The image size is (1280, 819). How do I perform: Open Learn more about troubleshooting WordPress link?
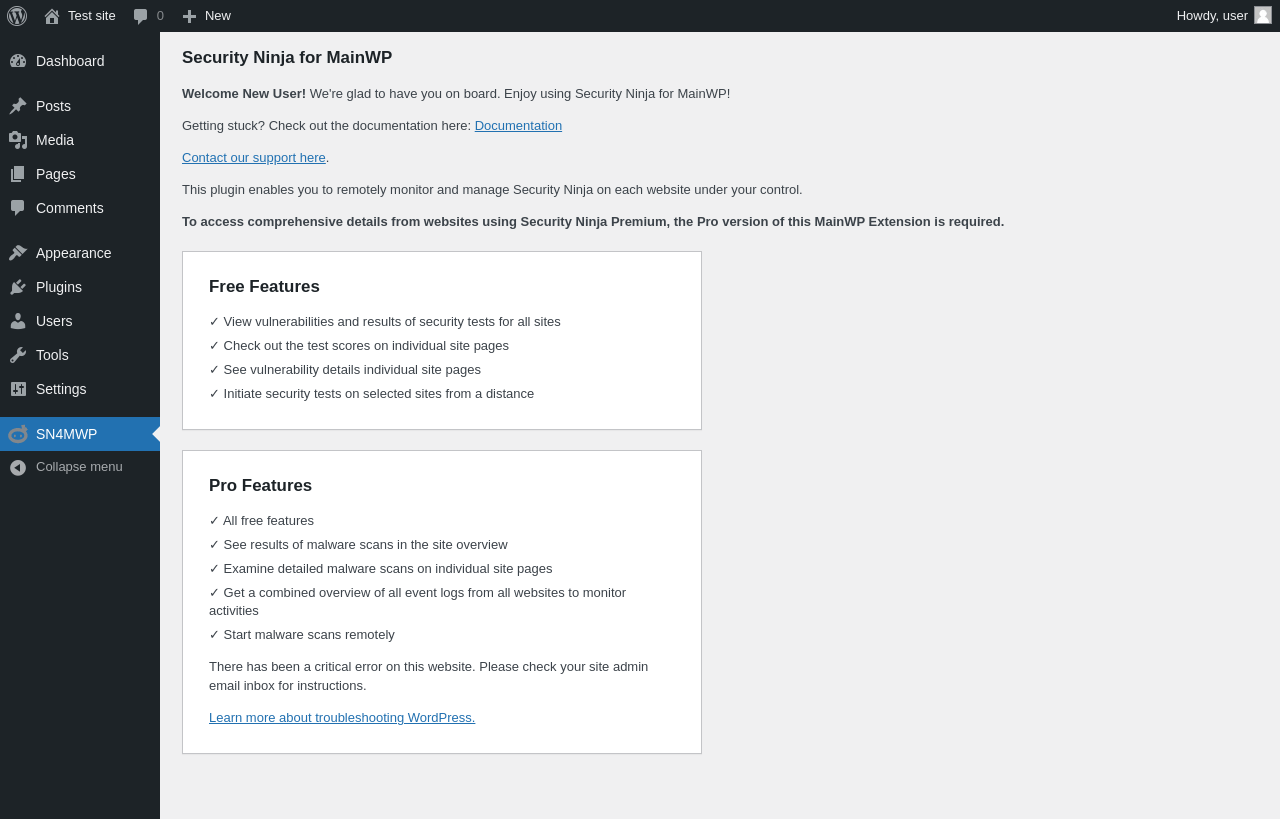pos(342,718)
